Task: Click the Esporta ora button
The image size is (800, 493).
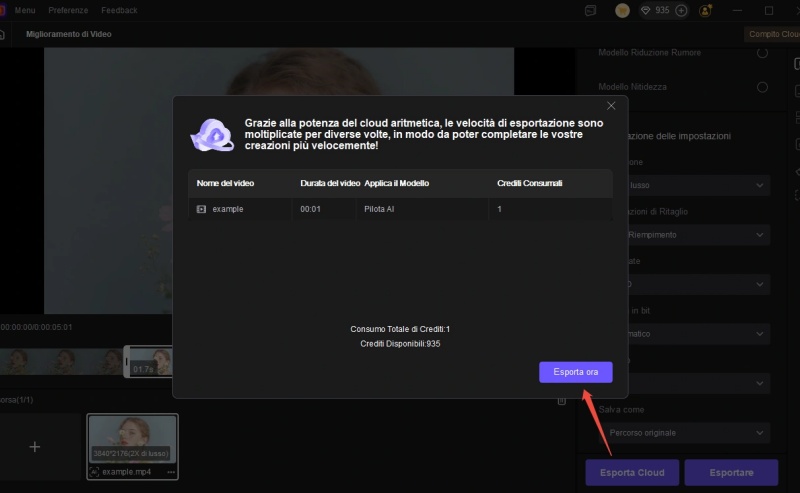Action: tap(576, 372)
